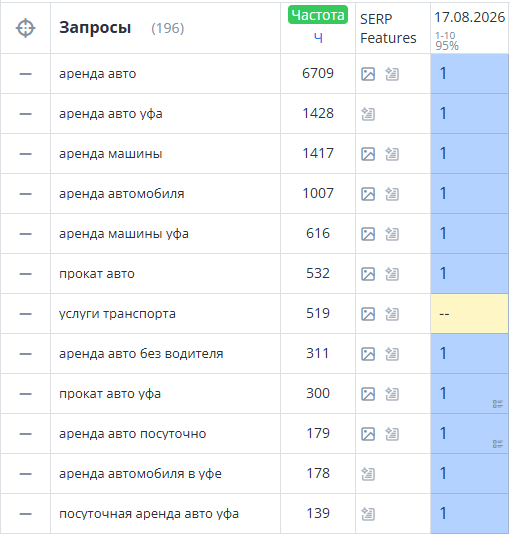Click the snippet icon for аренда авто уфа

pos(368,114)
